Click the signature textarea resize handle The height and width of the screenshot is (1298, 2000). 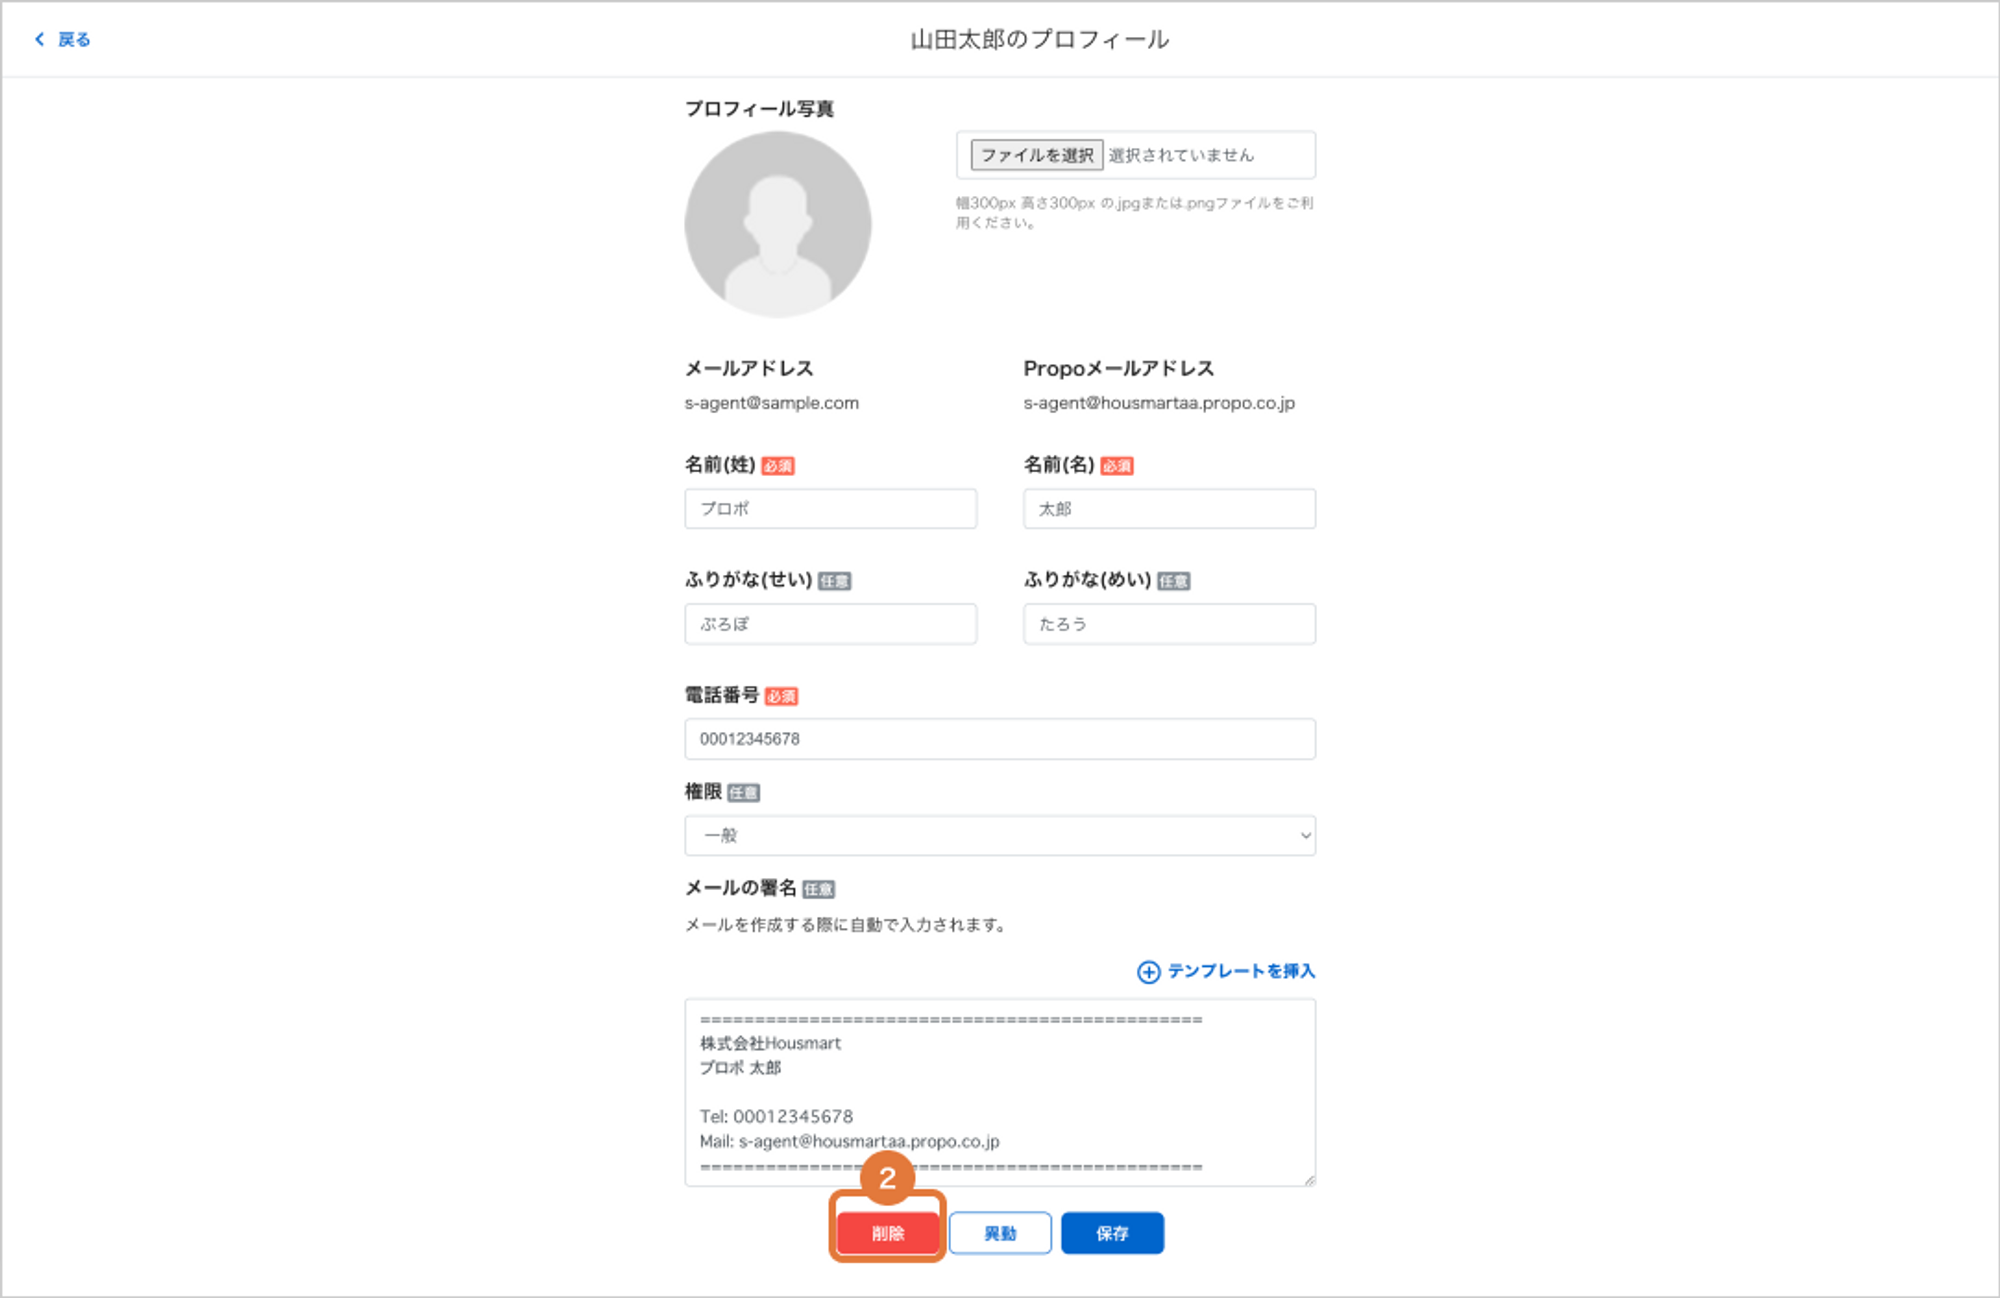pyautogui.click(x=1309, y=1179)
